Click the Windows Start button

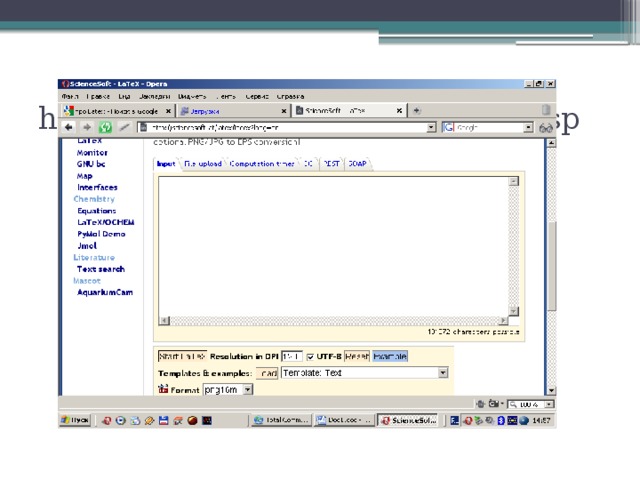coord(75,420)
